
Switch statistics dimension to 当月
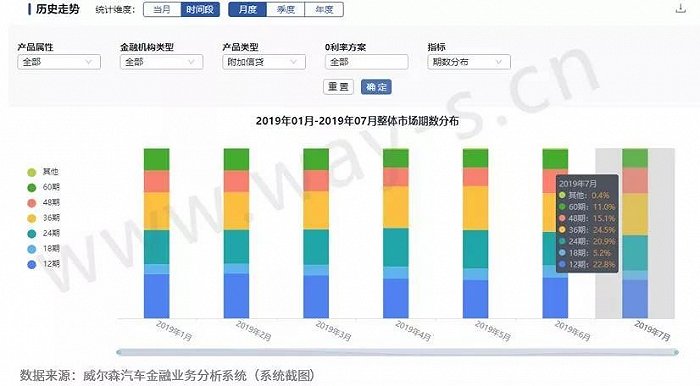[162, 9]
